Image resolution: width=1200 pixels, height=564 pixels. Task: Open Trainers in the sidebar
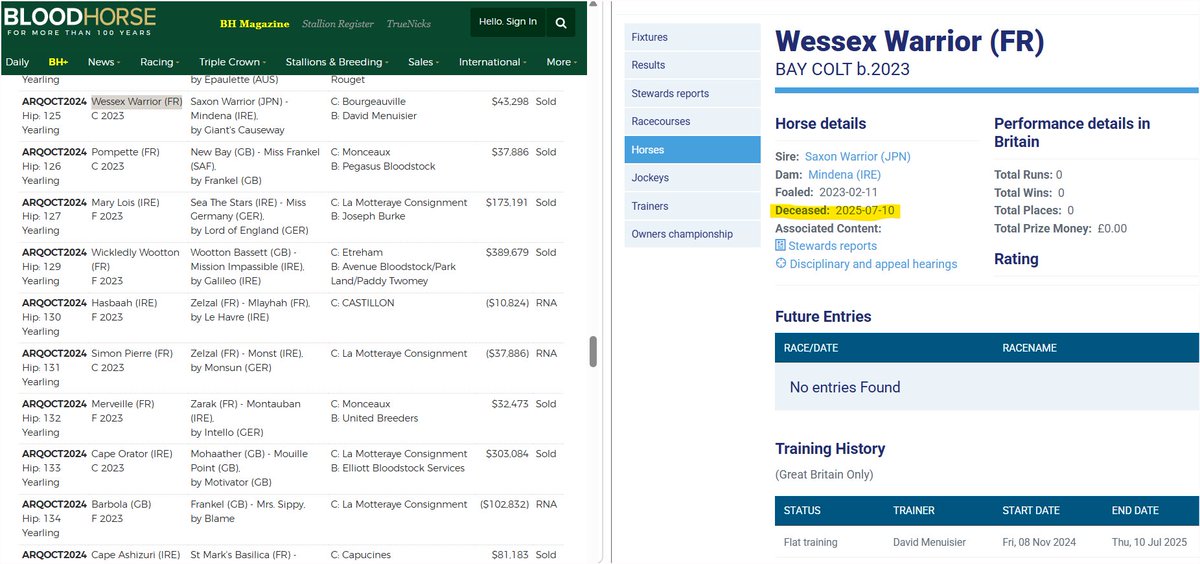692,206
